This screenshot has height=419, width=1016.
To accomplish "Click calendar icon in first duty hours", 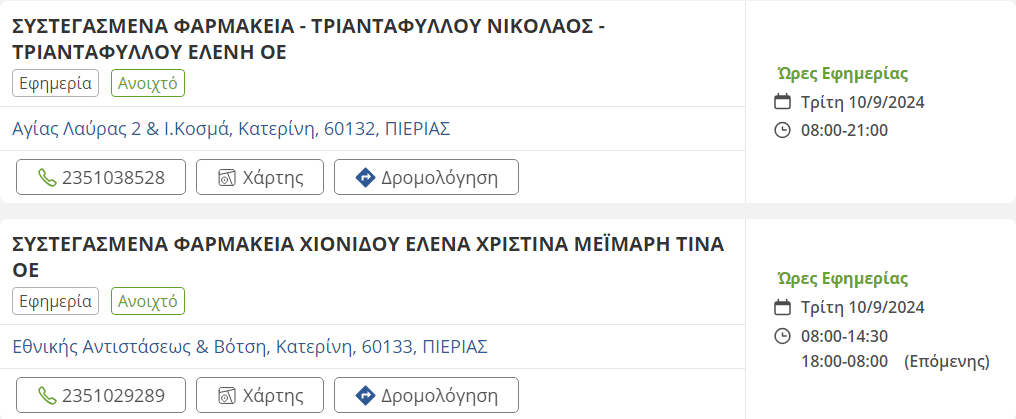I will coord(783,101).
